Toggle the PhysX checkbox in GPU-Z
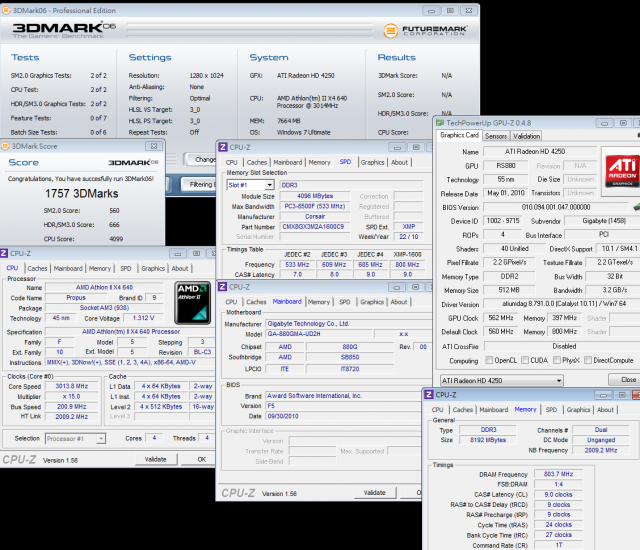This screenshot has height=550, width=640. pos(557,360)
